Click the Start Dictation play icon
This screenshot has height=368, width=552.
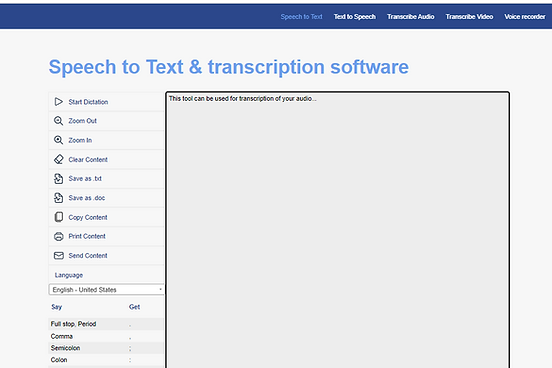click(58, 102)
